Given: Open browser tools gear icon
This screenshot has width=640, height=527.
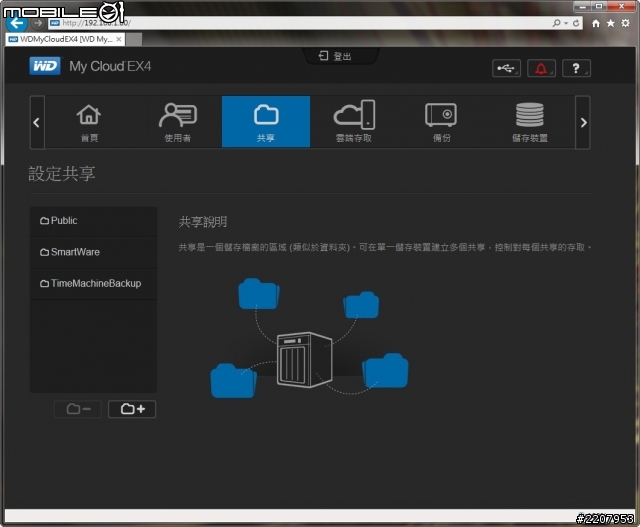Looking at the screenshot, I should point(626,23).
